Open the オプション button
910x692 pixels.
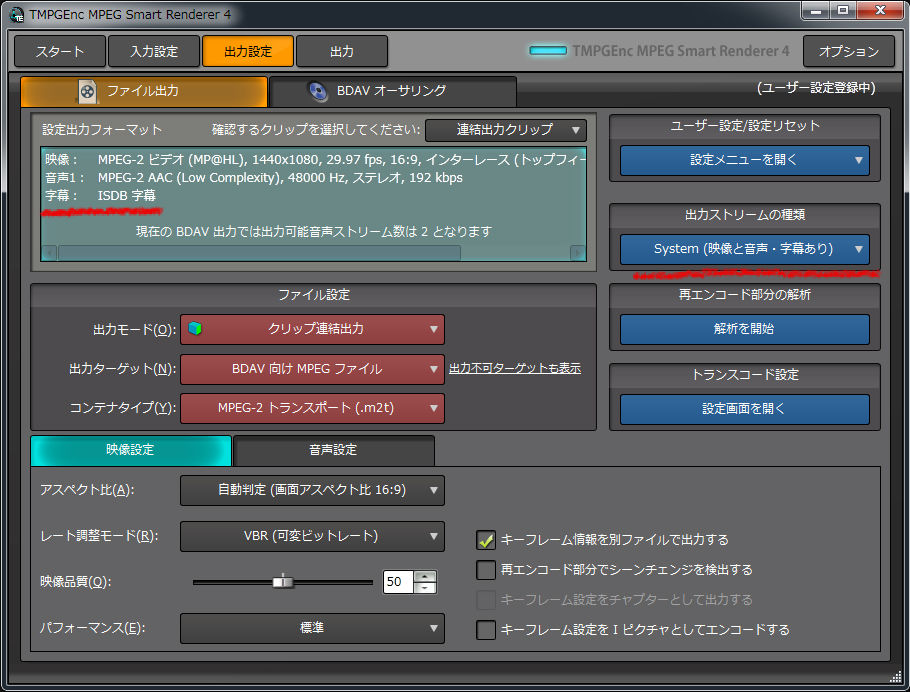point(849,51)
